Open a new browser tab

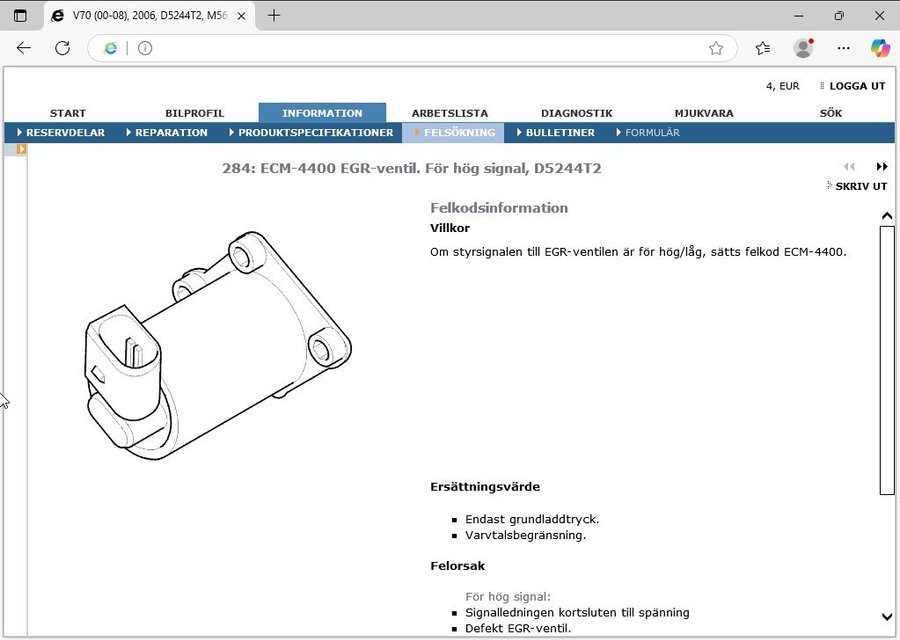tap(274, 15)
